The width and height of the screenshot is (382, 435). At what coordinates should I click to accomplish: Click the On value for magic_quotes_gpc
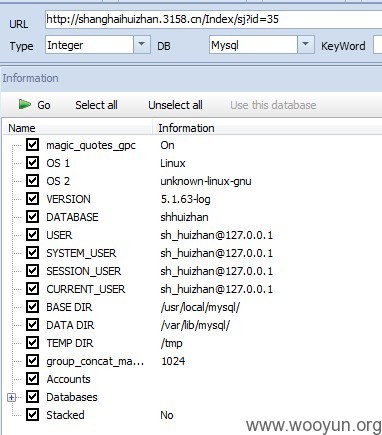click(x=167, y=145)
